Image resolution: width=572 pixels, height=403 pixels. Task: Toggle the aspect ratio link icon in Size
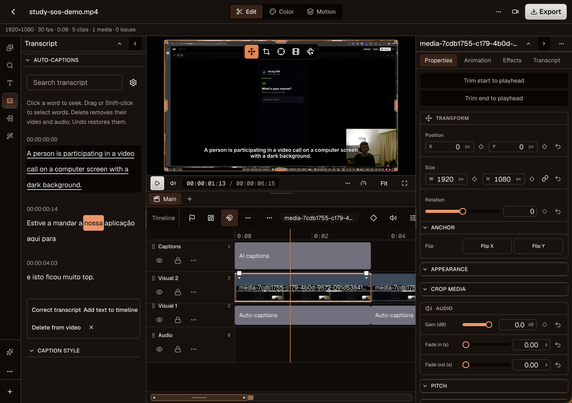545,179
